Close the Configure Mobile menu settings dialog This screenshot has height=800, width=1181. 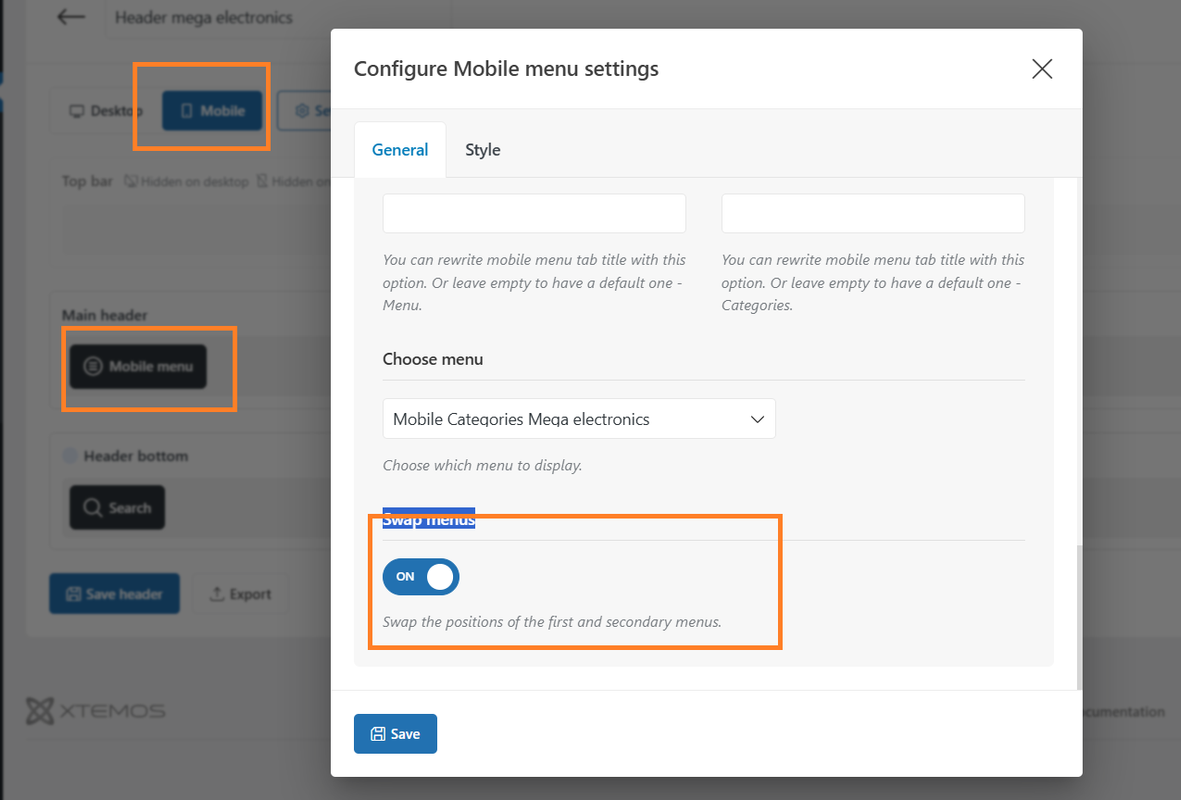(x=1042, y=69)
